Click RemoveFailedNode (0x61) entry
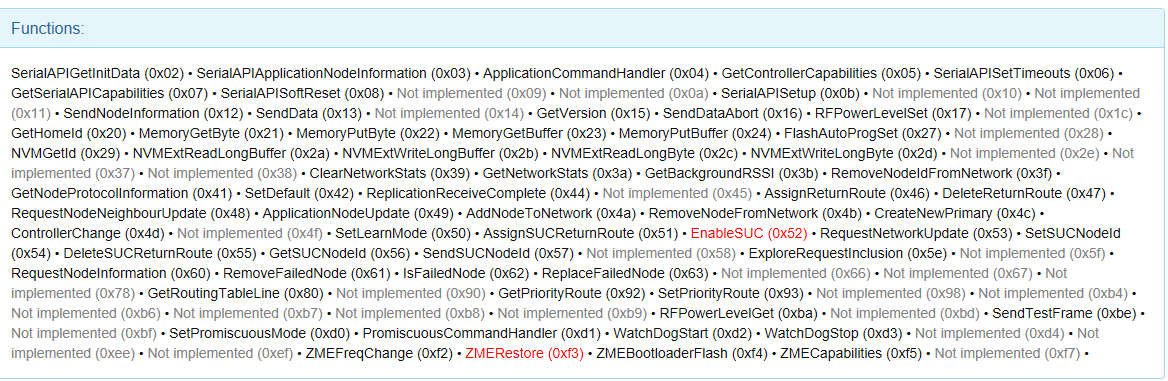 click(306, 273)
